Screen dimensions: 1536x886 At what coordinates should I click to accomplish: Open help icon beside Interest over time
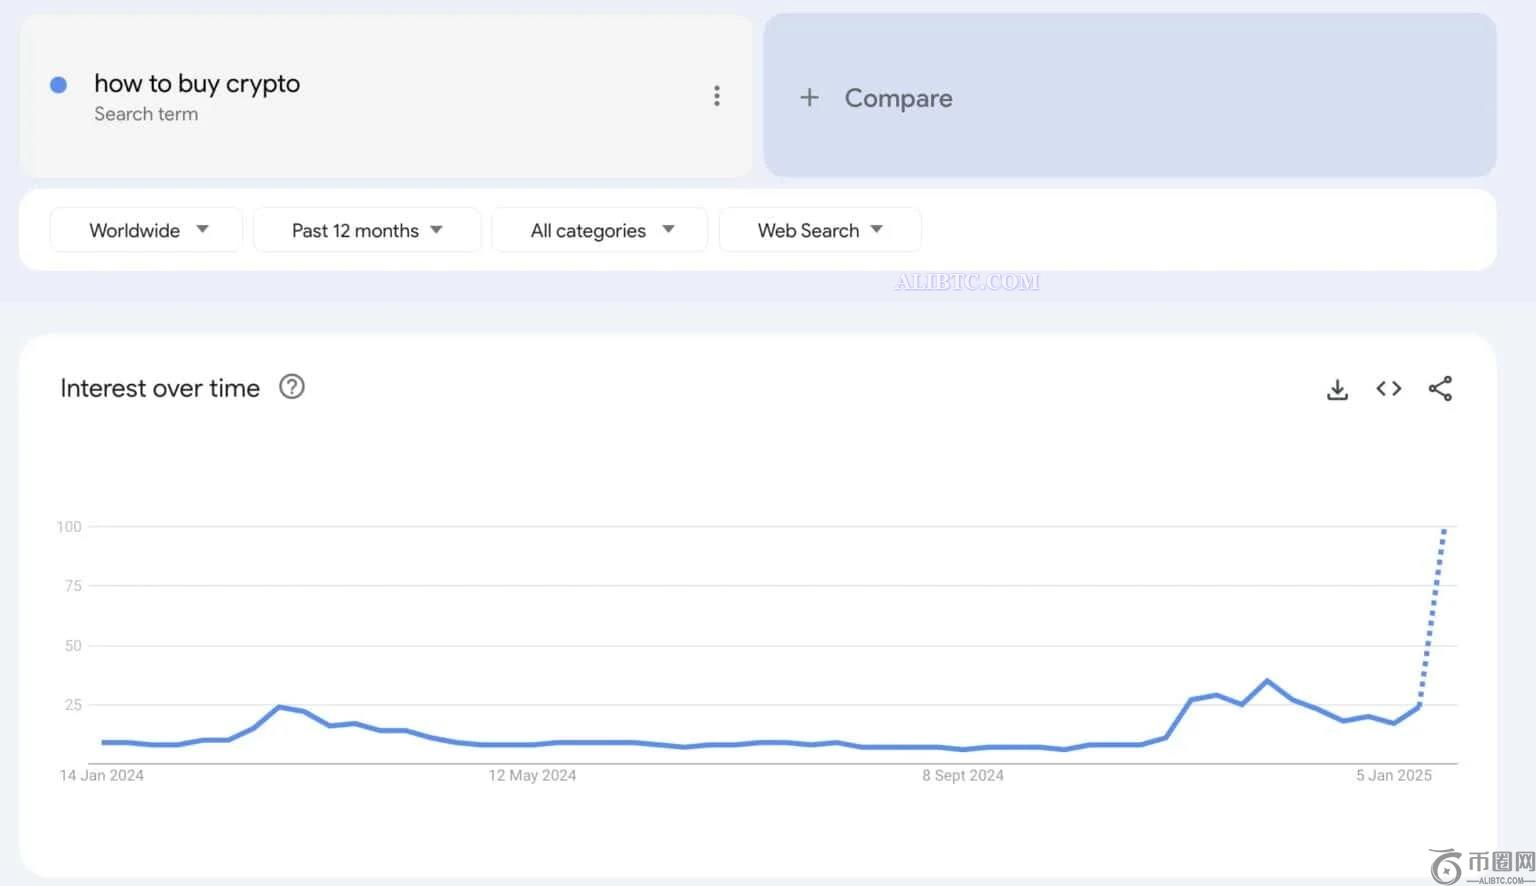pos(292,387)
